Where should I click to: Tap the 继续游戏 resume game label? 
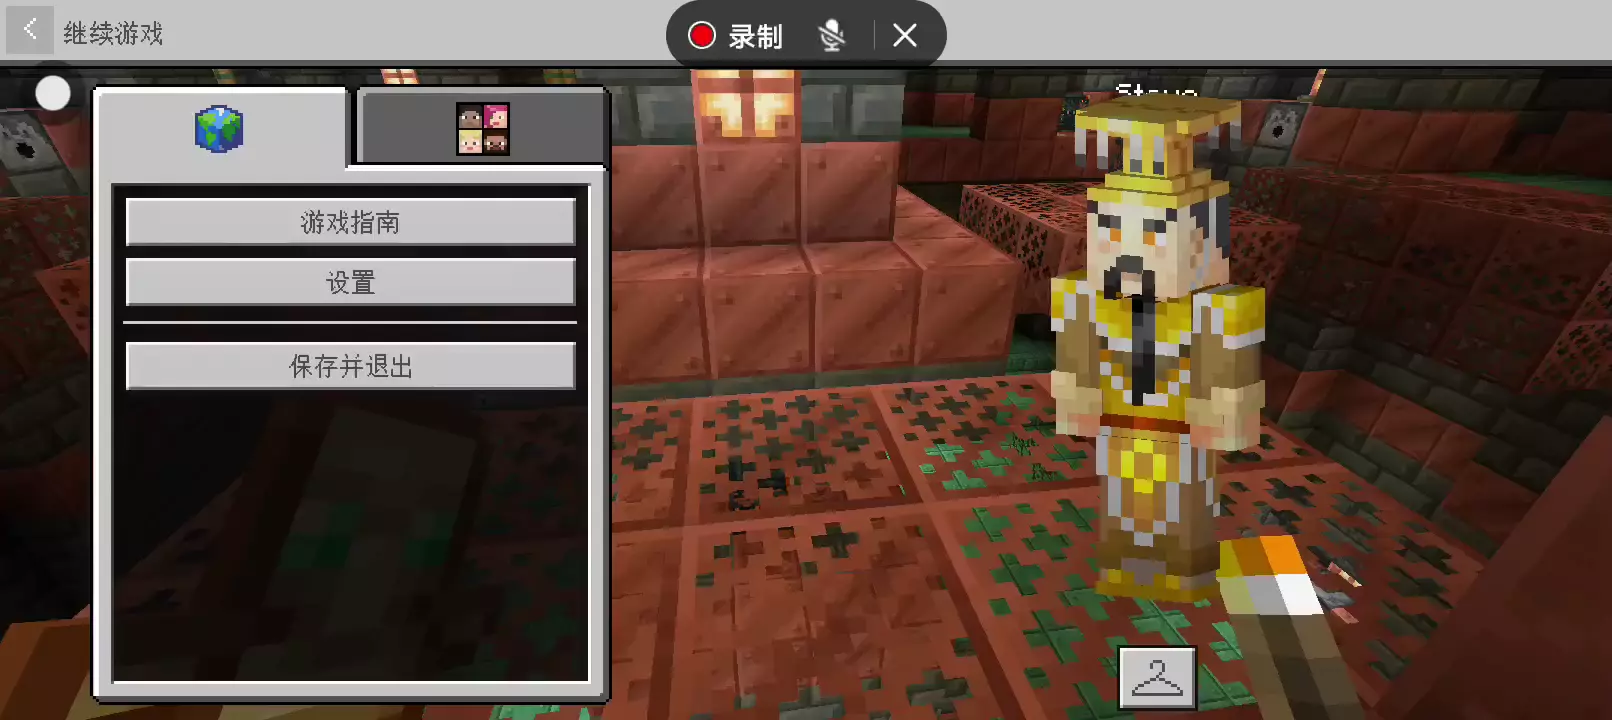click(x=113, y=34)
